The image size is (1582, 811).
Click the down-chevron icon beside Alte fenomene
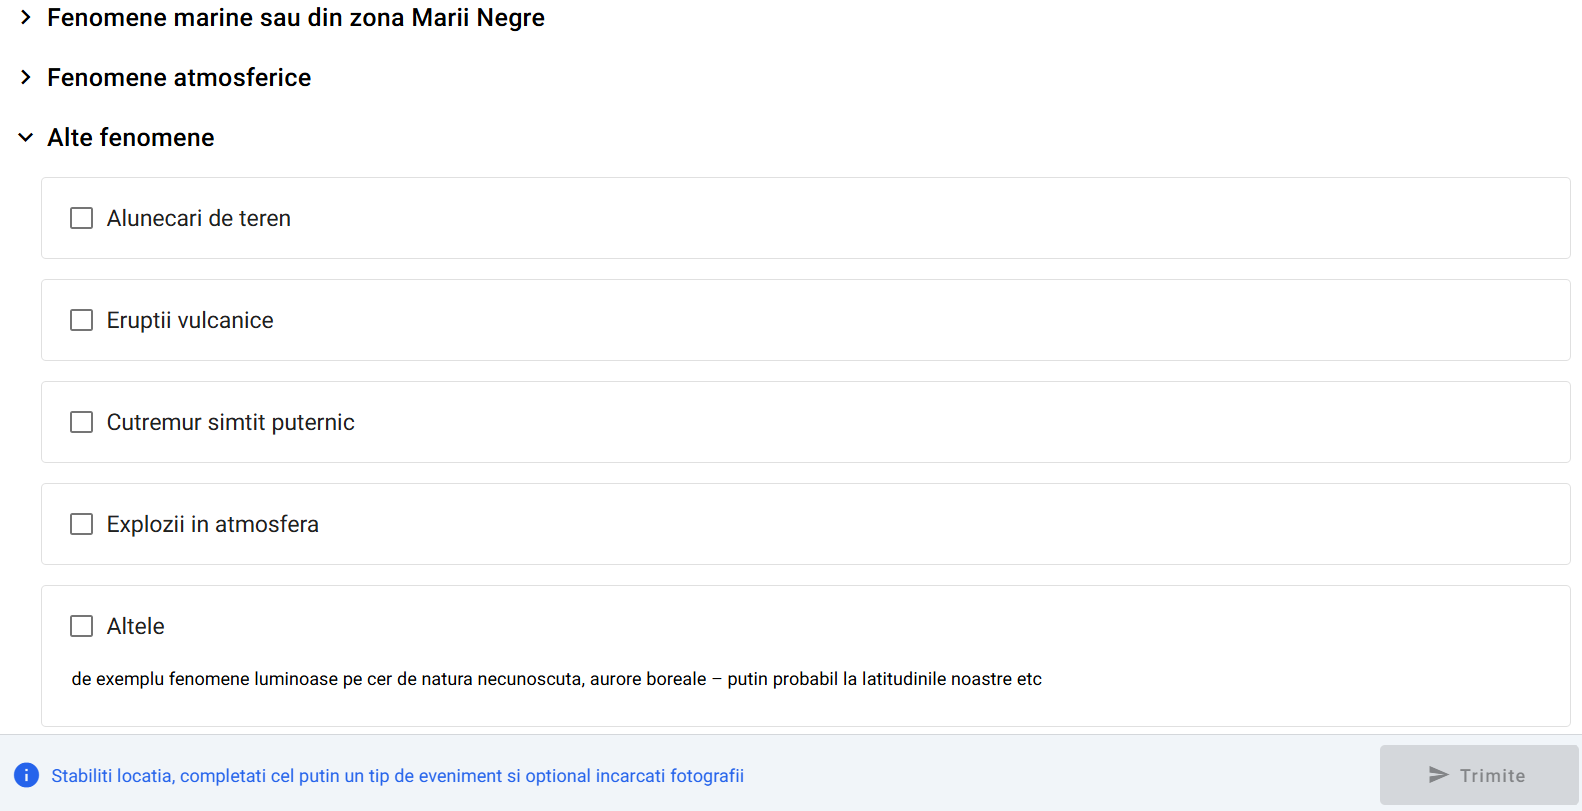(26, 137)
